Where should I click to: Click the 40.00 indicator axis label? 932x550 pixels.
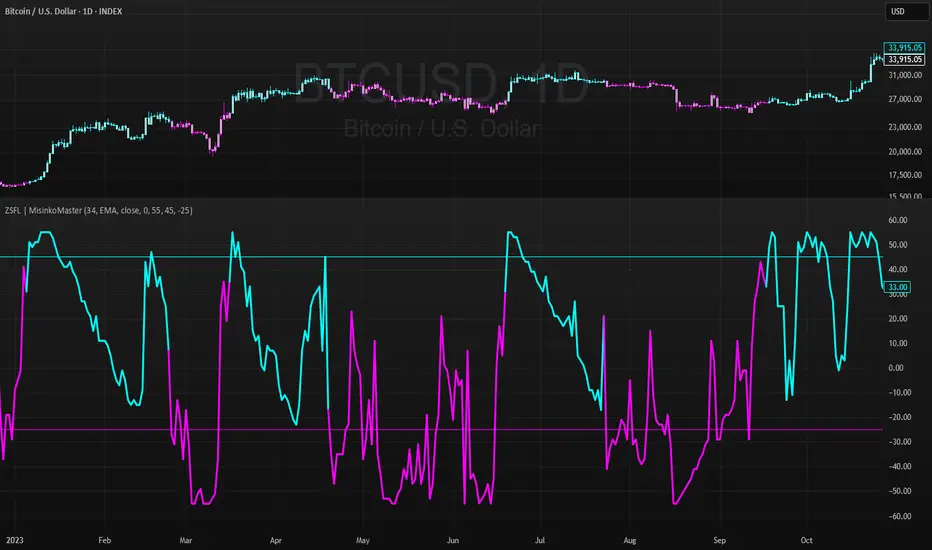coord(898,269)
